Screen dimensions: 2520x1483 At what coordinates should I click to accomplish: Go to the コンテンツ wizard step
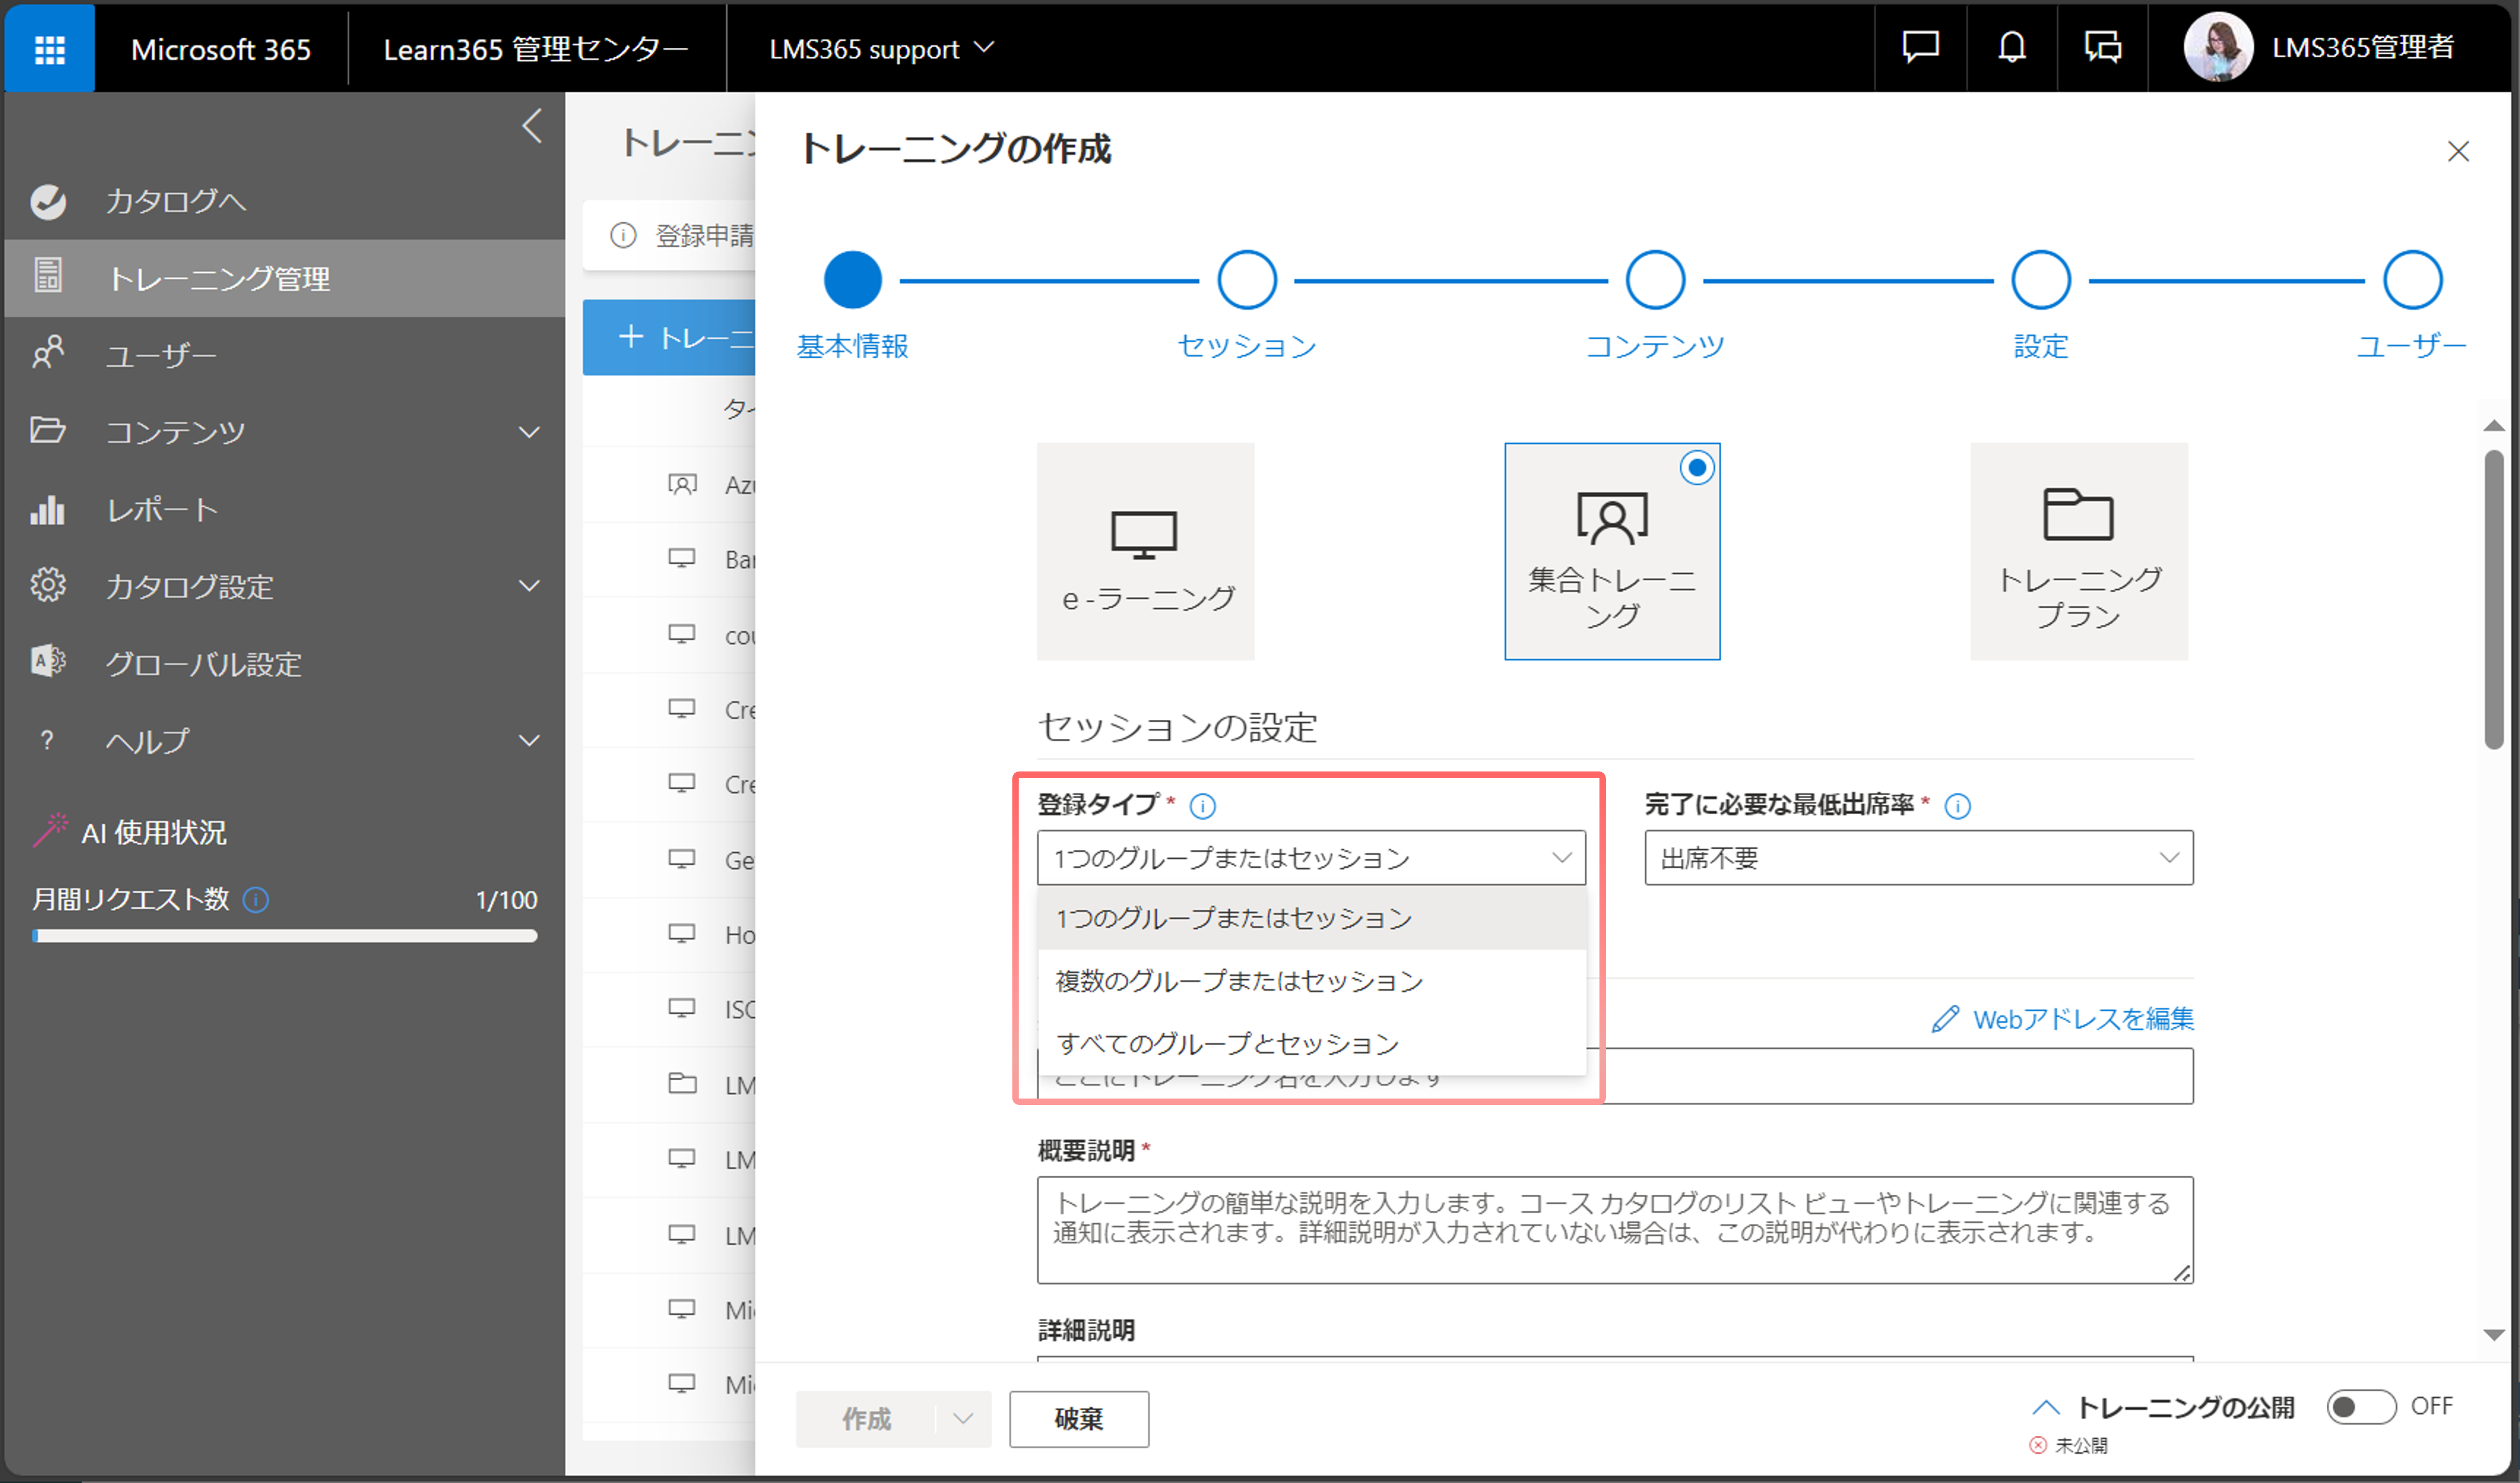pyautogui.click(x=1655, y=280)
